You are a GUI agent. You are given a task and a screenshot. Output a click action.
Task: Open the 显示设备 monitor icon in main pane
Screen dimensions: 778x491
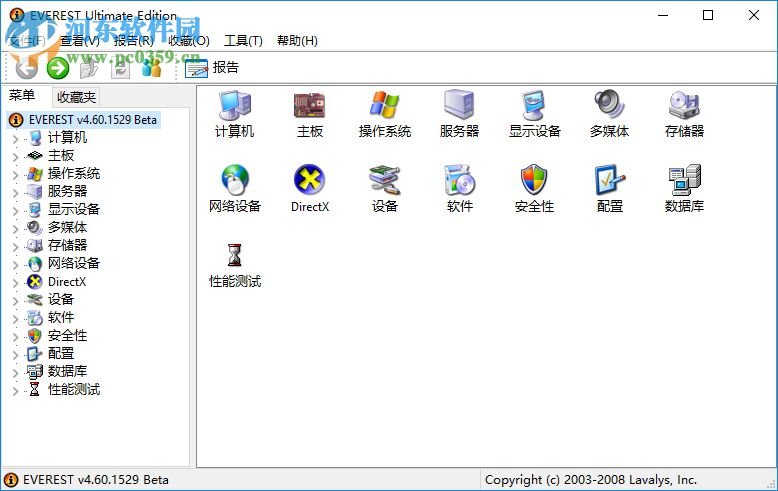point(534,105)
